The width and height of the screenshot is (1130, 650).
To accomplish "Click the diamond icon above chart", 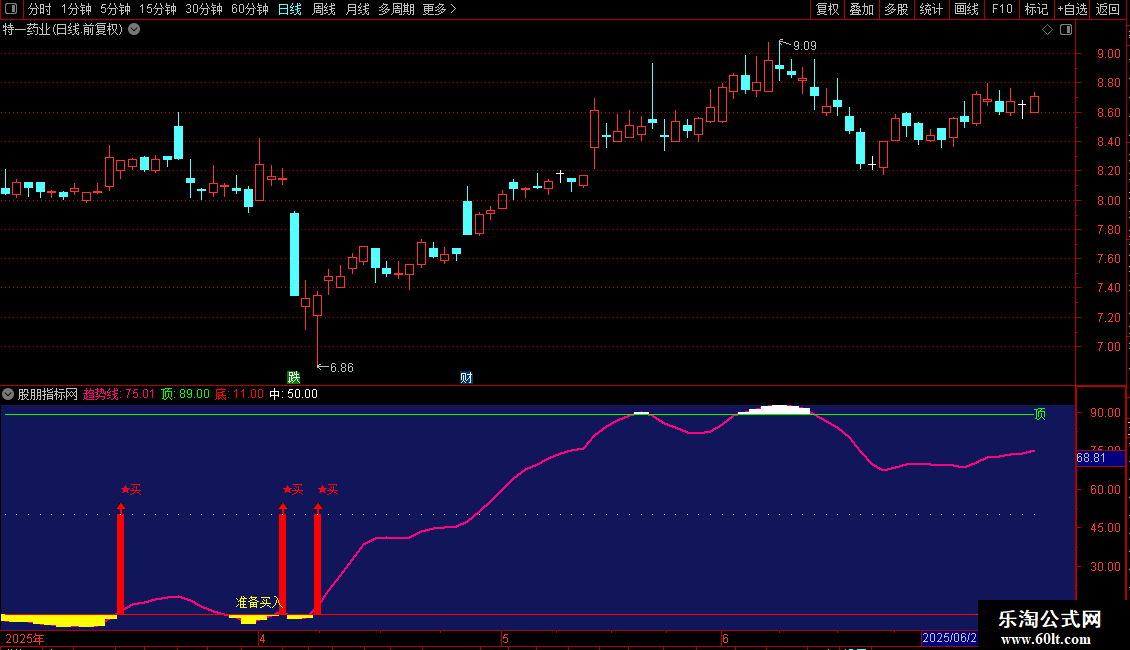I will click(x=1047, y=30).
